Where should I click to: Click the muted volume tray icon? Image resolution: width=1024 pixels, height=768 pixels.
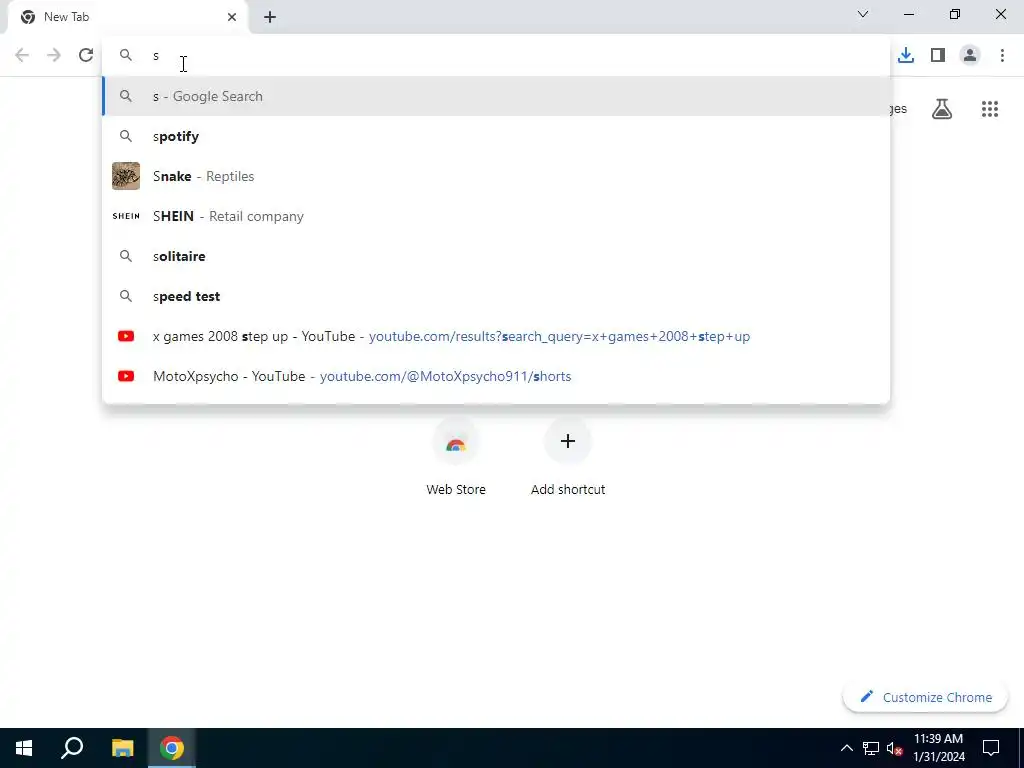894,748
